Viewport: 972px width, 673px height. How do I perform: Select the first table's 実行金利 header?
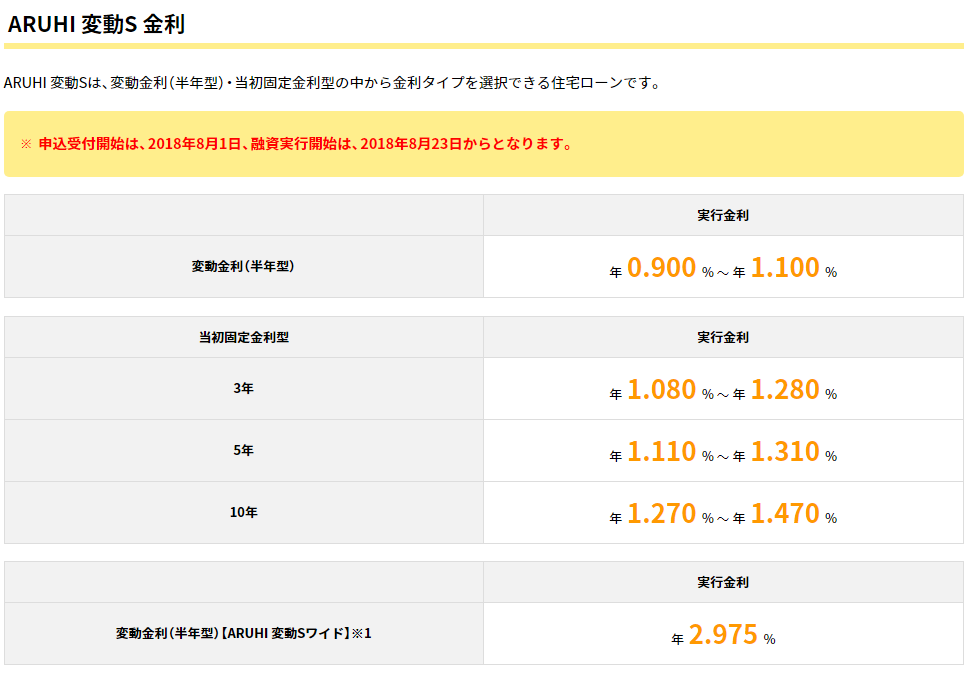click(x=723, y=215)
